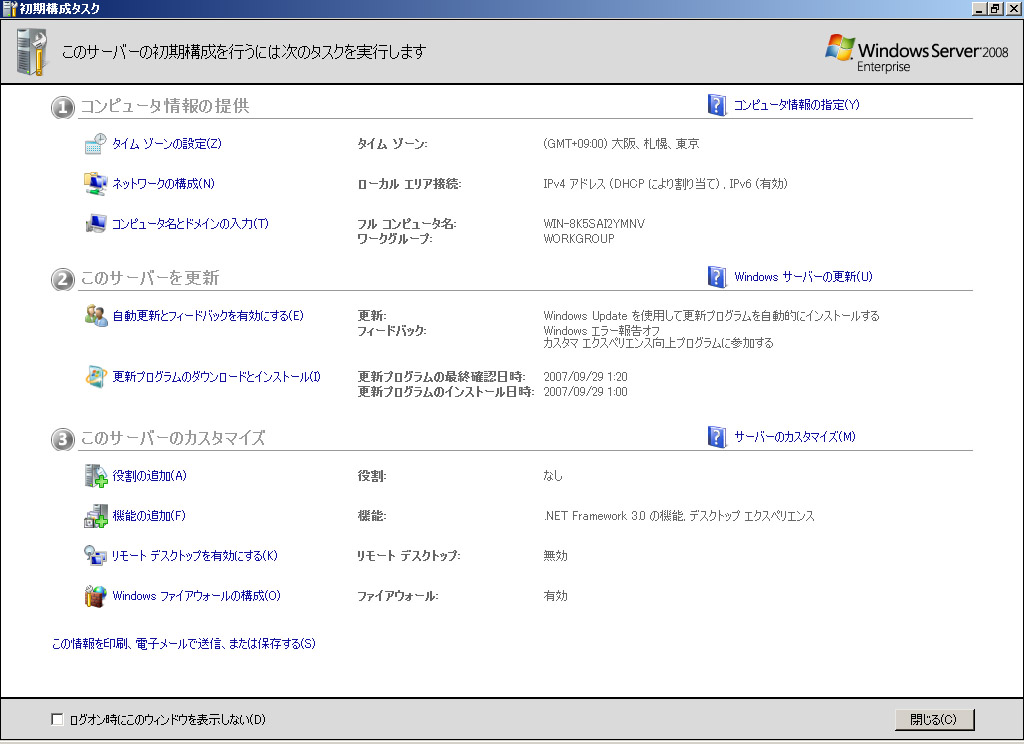Minimize the 初期構成タスク window

[979, 8]
